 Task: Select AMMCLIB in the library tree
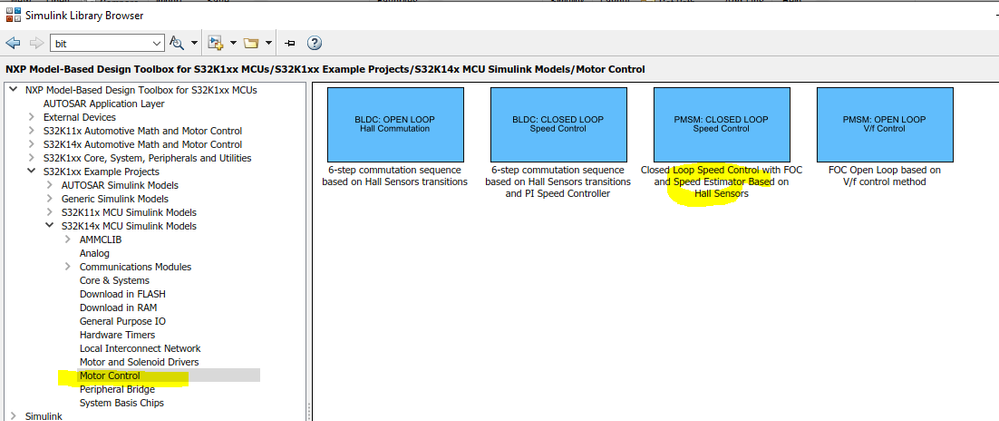pyautogui.click(x=101, y=239)
